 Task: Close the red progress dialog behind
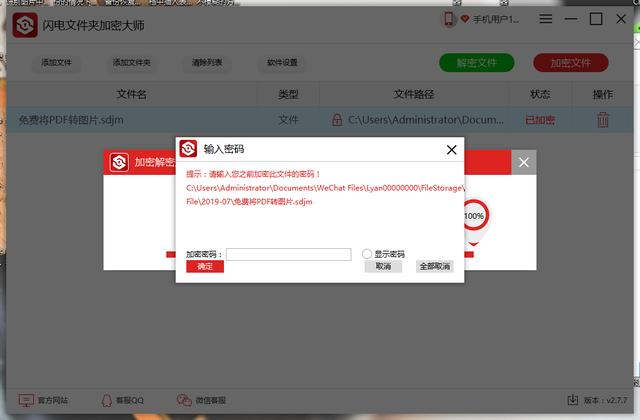524,162
